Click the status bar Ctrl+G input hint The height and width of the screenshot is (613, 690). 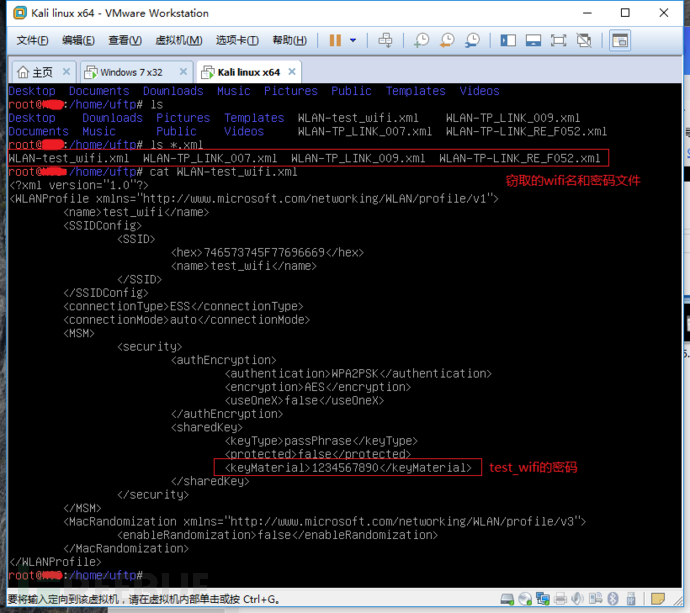[143, 599]
